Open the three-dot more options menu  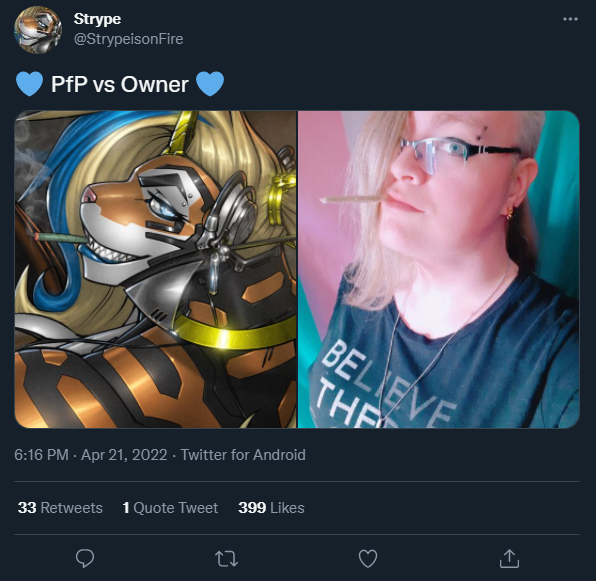[570, 19]
